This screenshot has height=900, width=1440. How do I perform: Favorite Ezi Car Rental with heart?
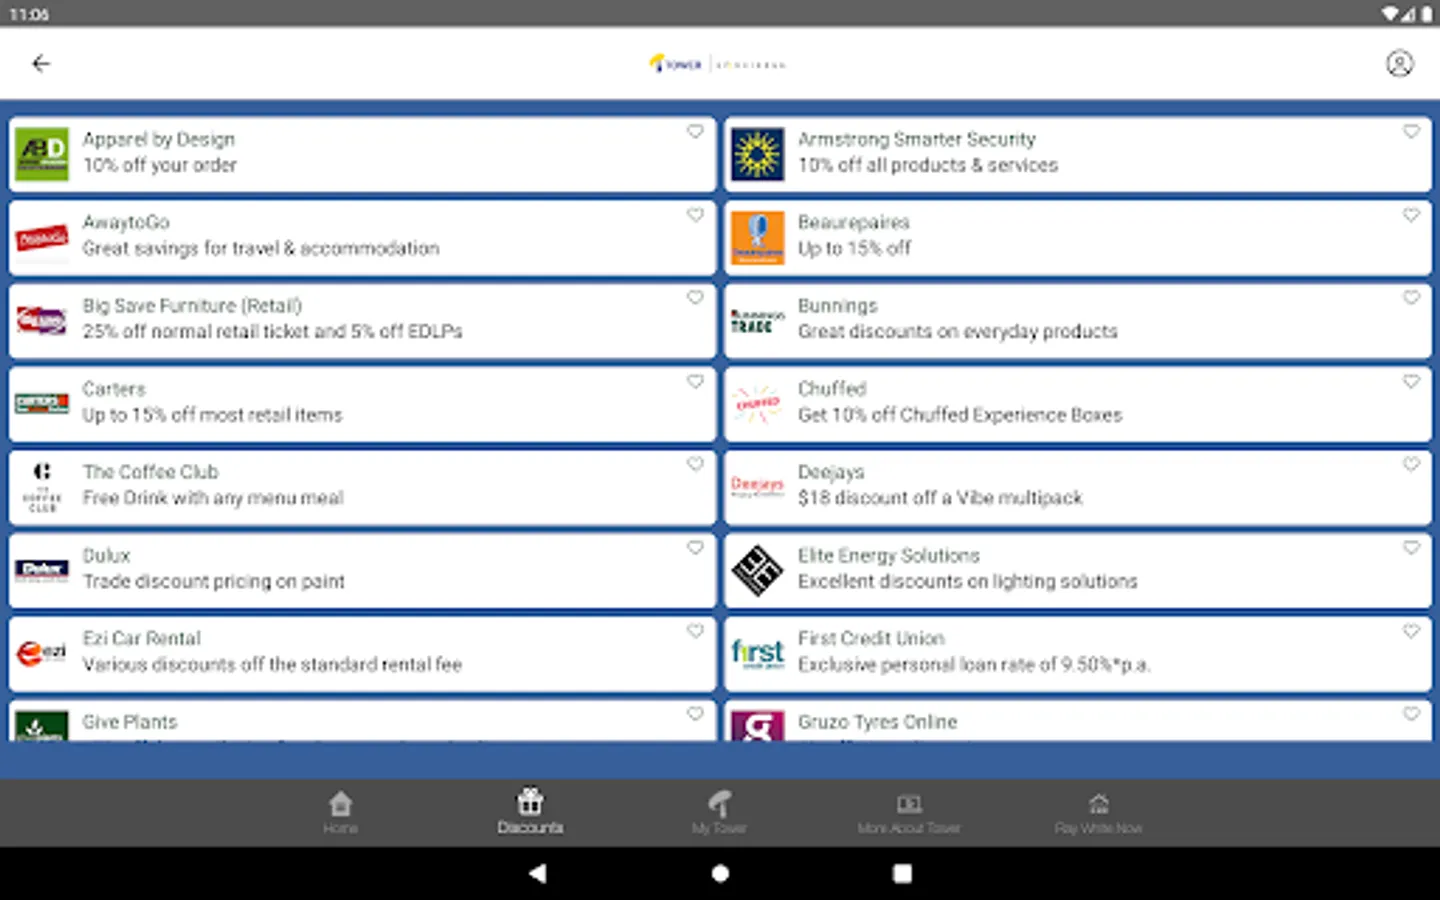tap(695, 631)
